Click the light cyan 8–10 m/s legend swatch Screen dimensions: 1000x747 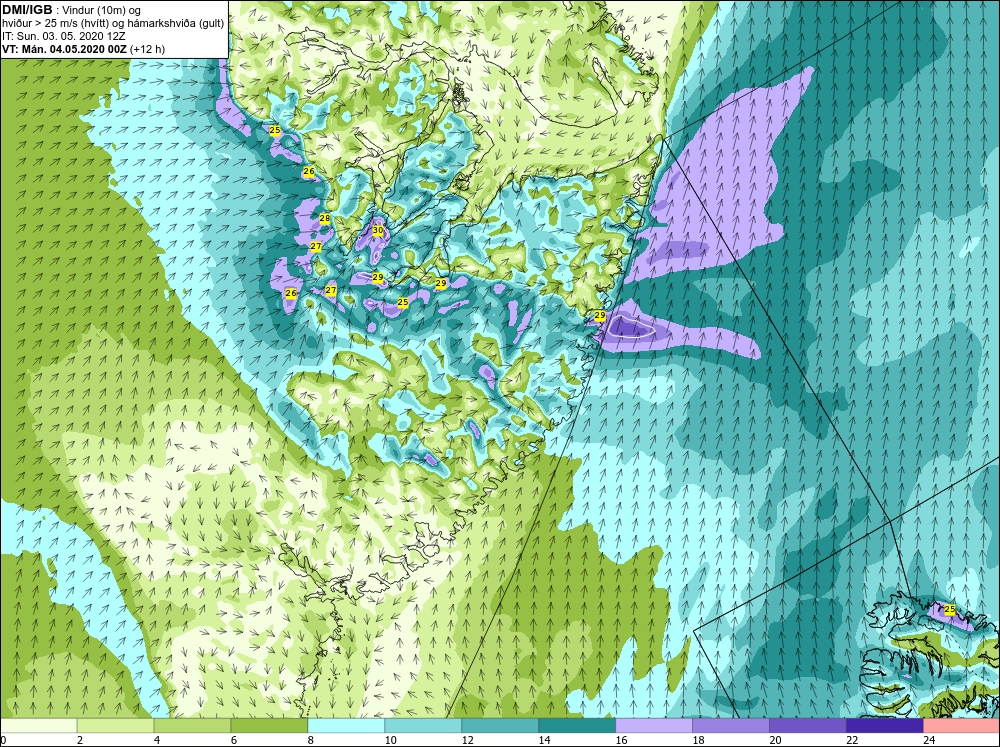(x=346, y=726)
